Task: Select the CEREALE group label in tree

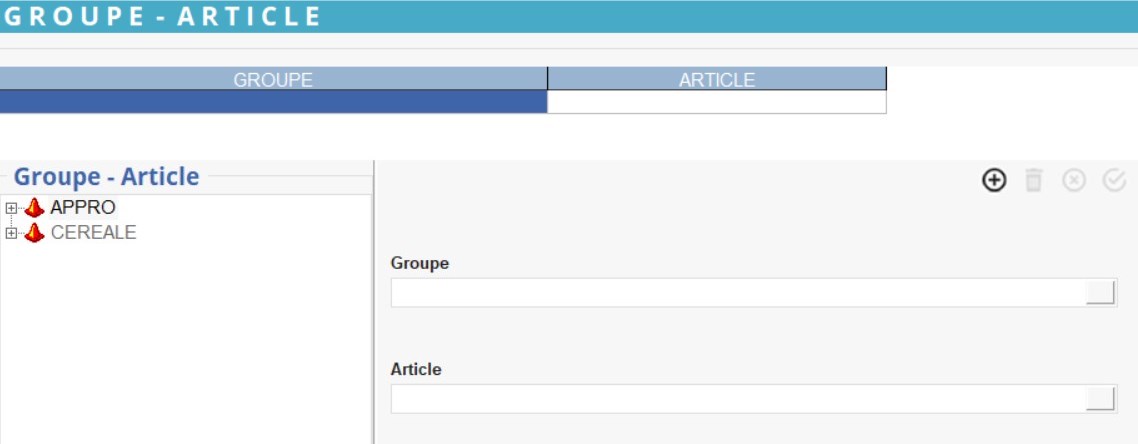Action: pyautogui.click(x=93, y=233)
